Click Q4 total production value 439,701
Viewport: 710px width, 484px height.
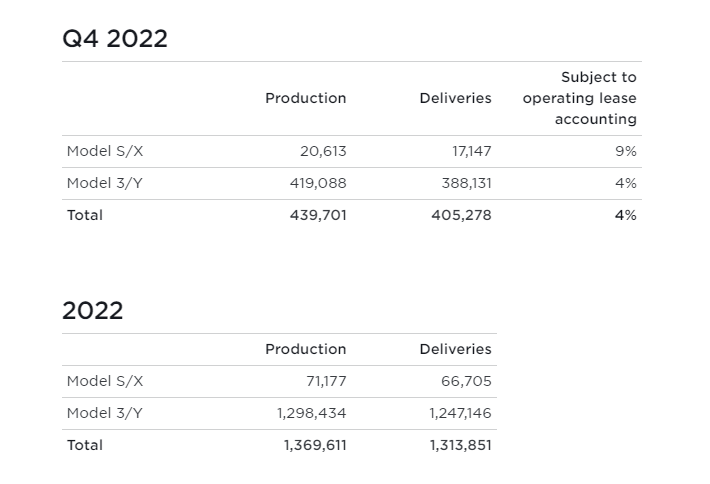318,215
